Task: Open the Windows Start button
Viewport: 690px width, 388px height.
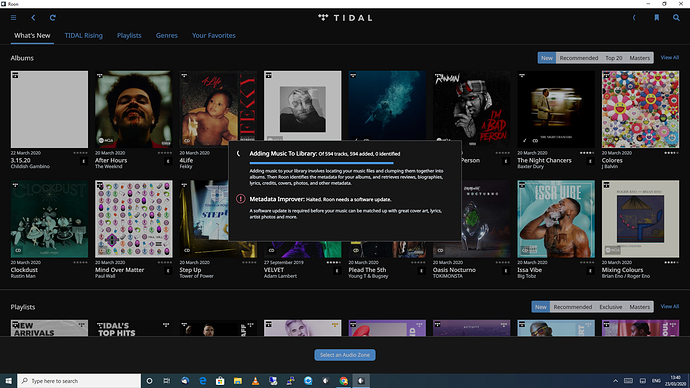Action: 8,381
